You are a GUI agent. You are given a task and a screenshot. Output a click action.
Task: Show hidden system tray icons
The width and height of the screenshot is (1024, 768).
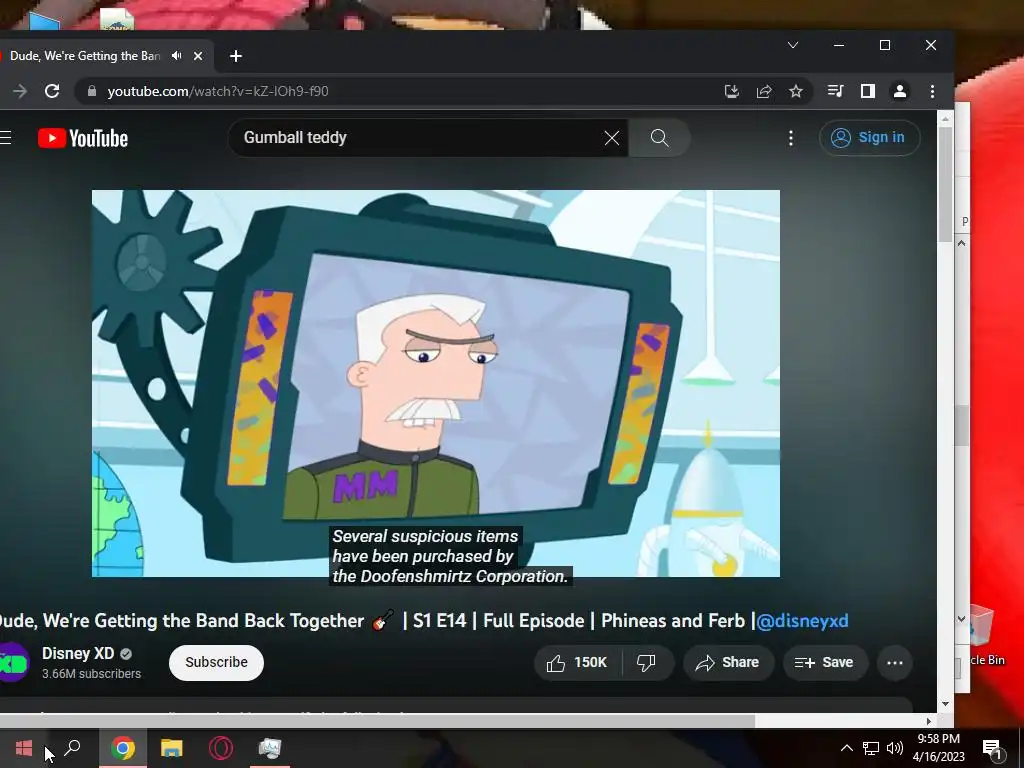(846, 748)
